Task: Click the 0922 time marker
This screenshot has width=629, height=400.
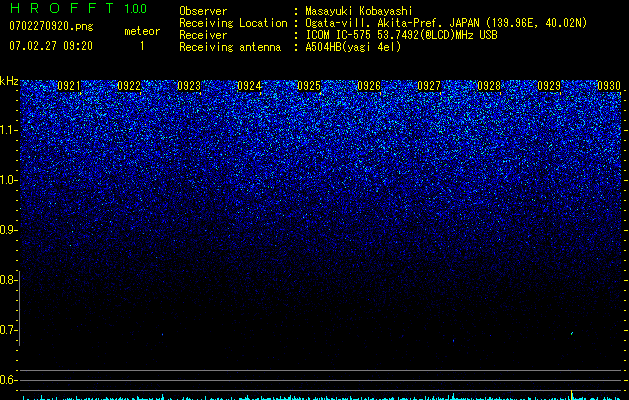Action: 129,86
